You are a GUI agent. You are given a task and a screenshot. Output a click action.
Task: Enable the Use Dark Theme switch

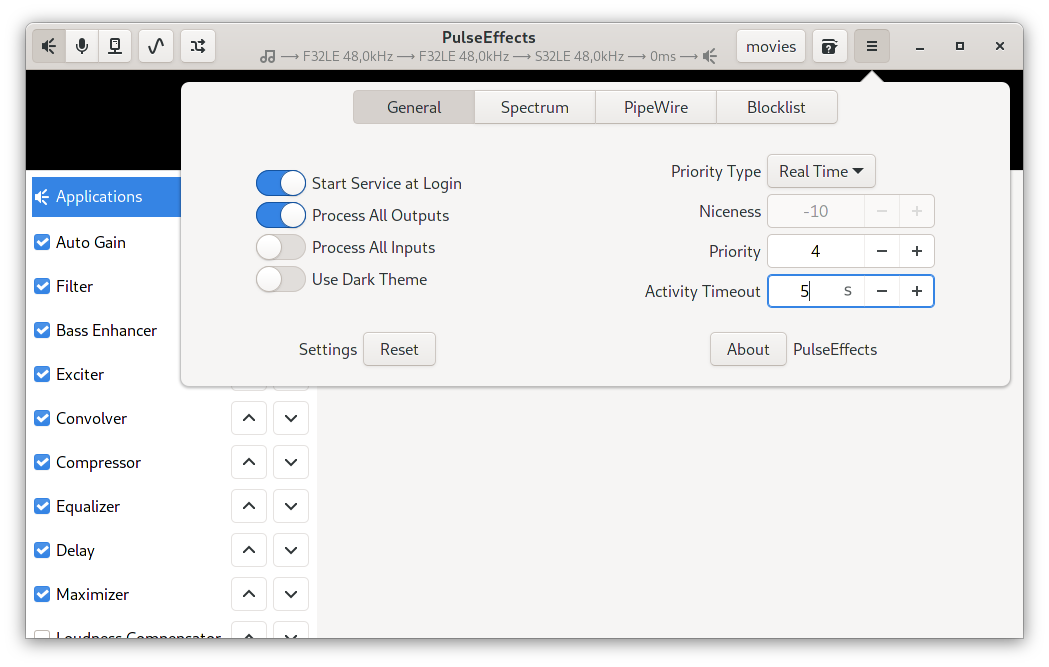click(x=281, y=279)
